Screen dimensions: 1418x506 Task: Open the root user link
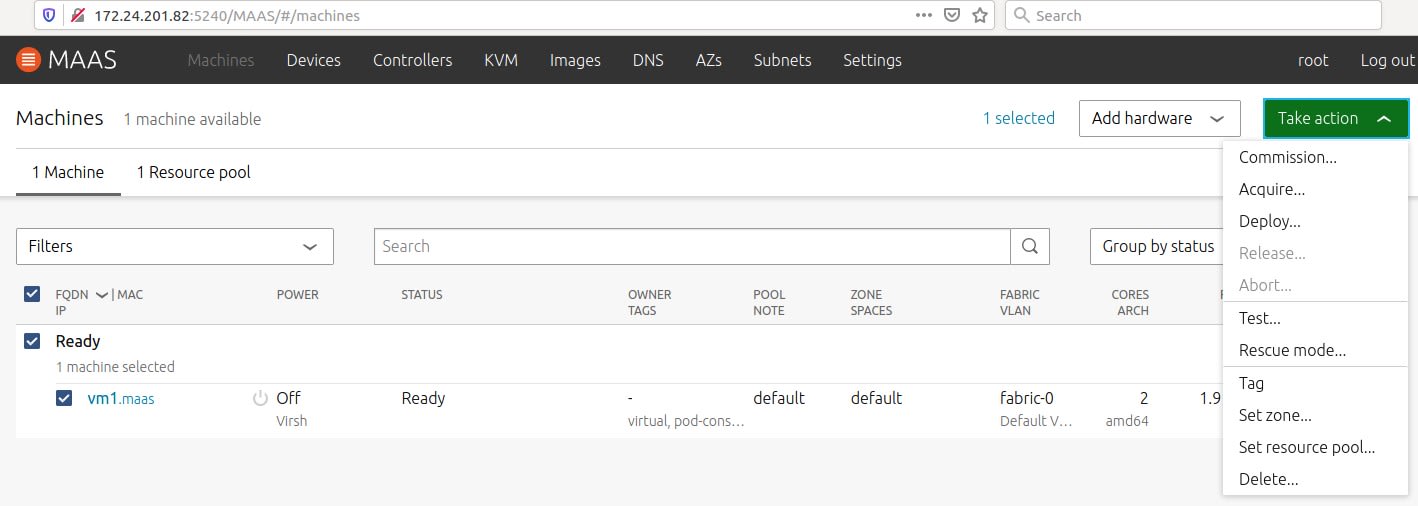[x=1313, y=60]
